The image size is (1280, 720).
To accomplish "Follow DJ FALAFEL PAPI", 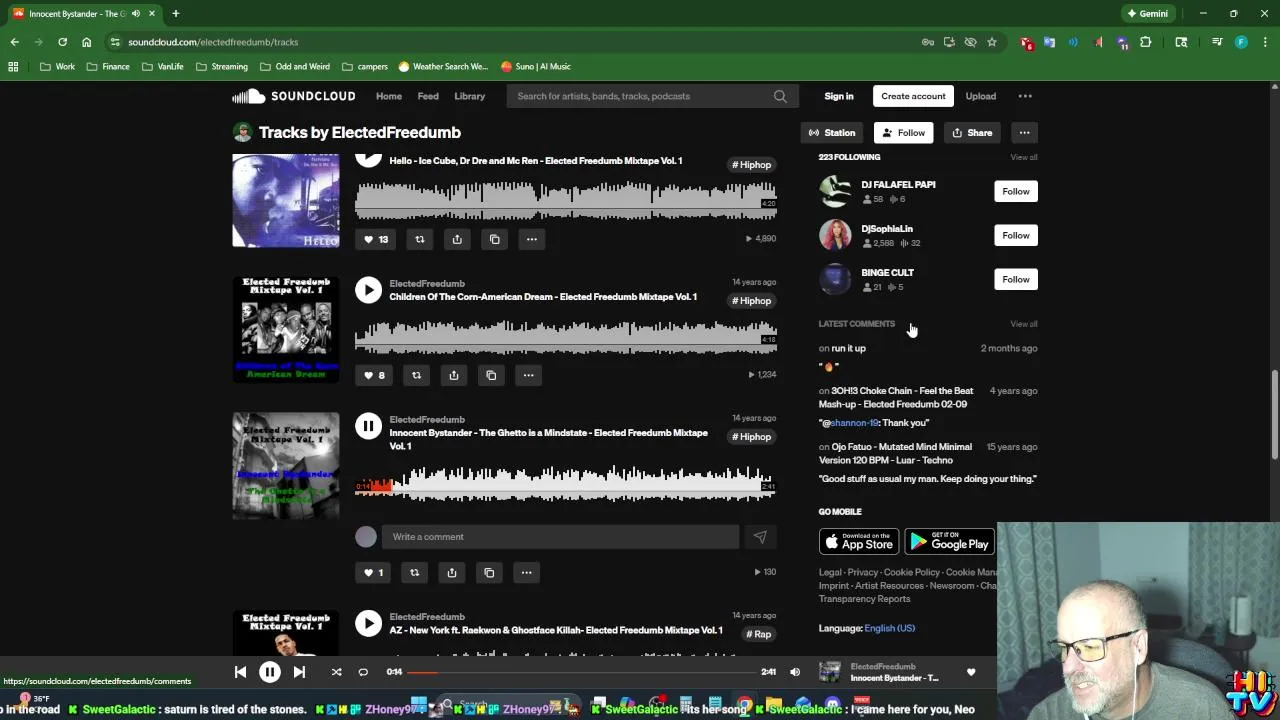I will (x=1015, y=191).
